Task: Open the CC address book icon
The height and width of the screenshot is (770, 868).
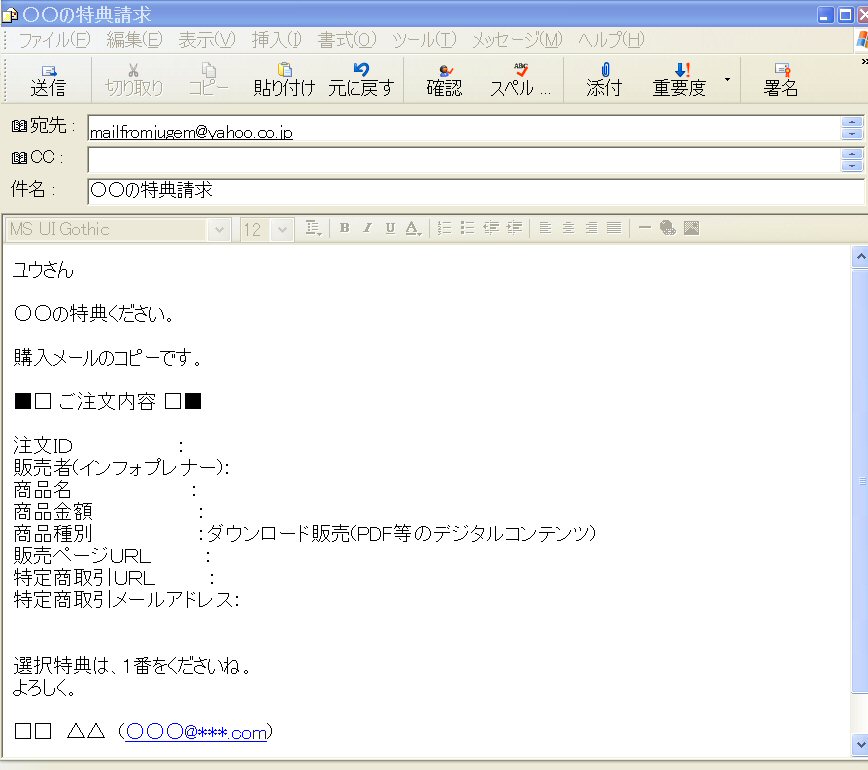Action: point(19,158)
